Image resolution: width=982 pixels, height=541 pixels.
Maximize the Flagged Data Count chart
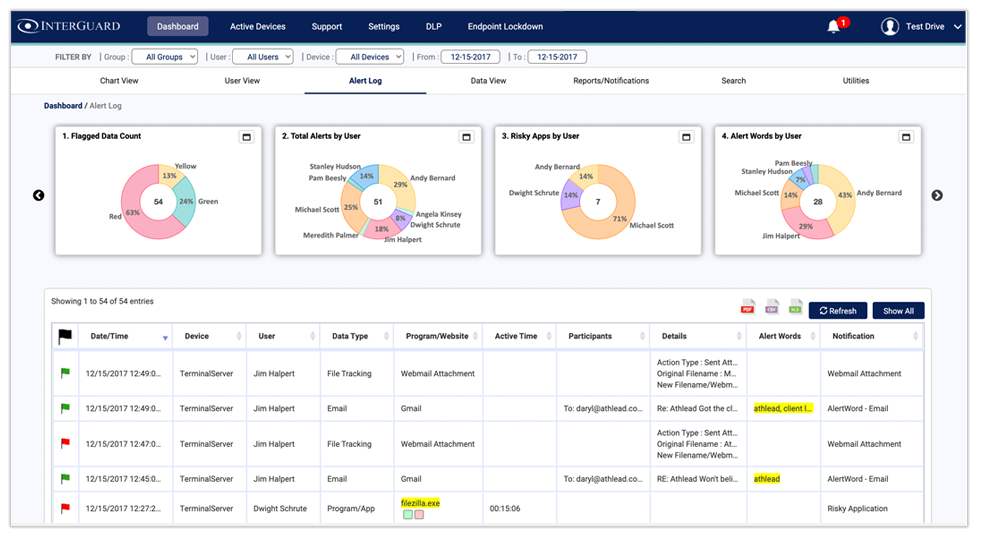247,137
